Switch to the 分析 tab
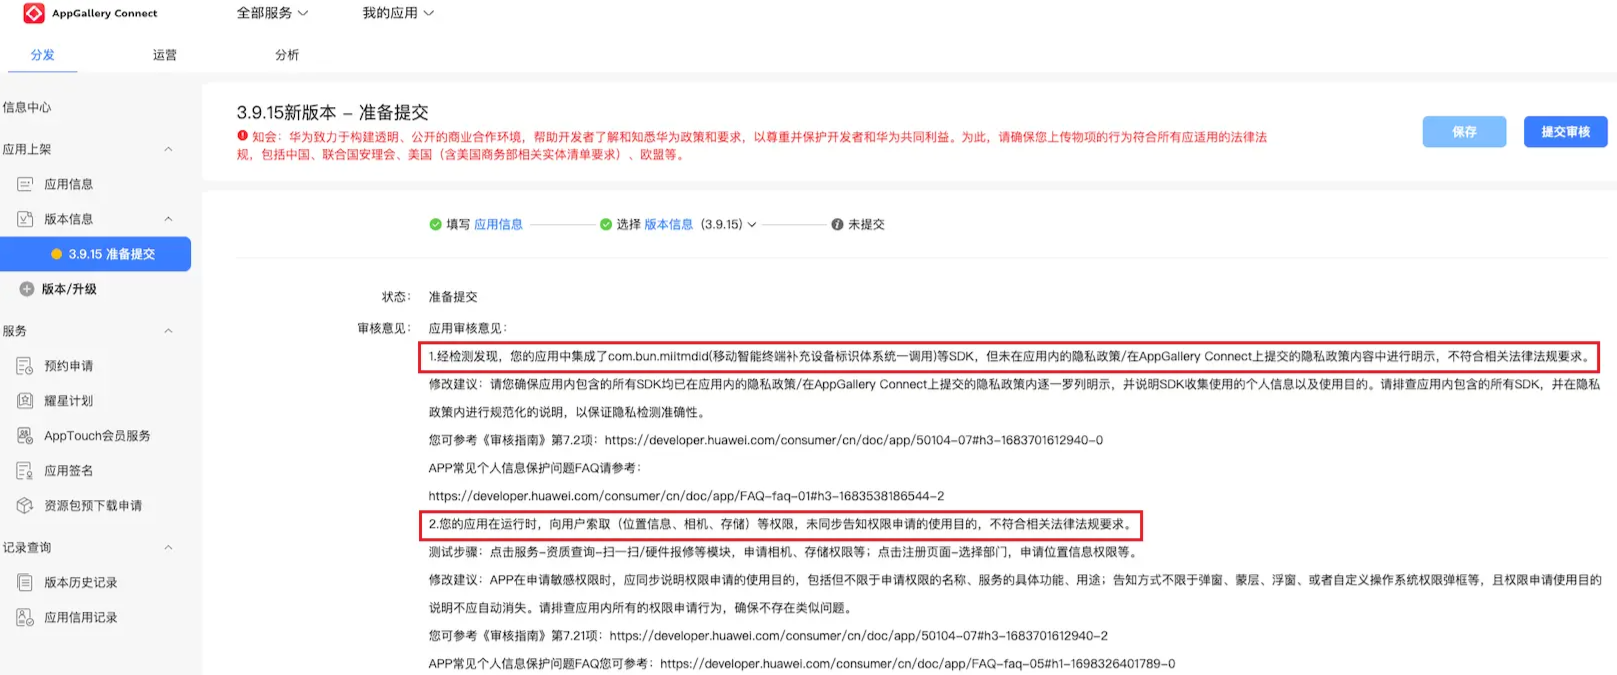 pyautogui.click(x=287, y=55)
